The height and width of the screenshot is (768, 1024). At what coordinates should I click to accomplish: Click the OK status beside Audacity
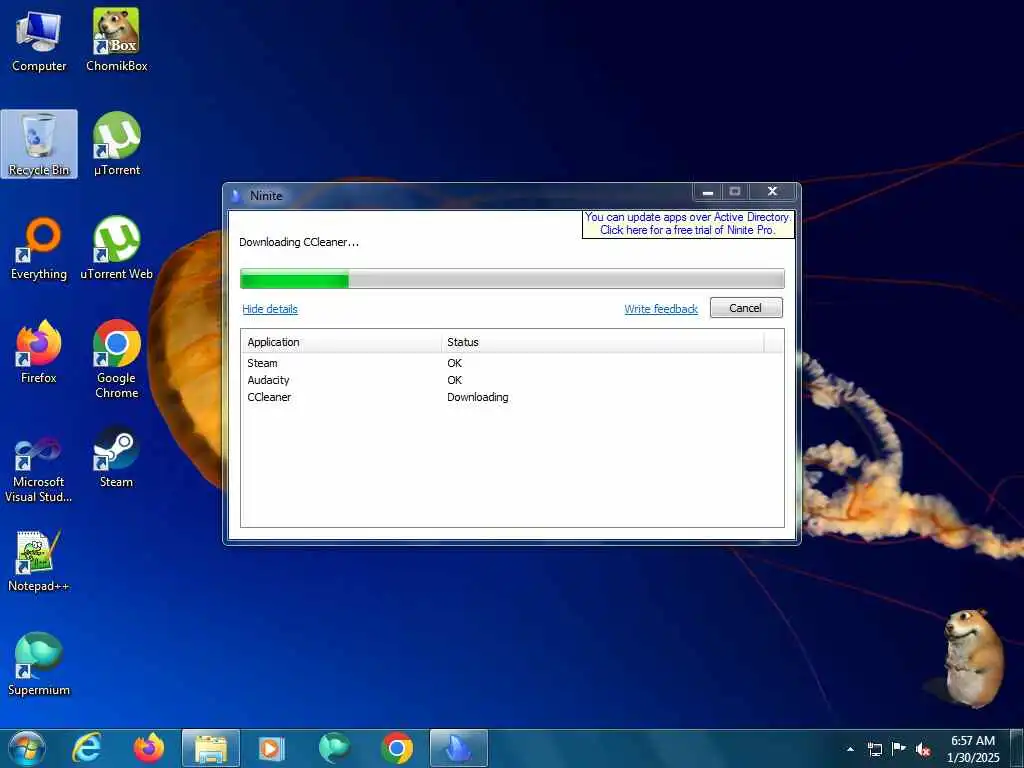455,380
